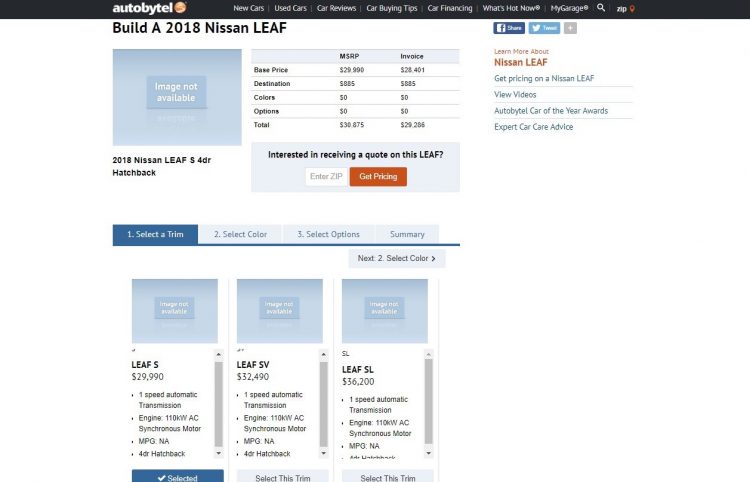The width and height of the screenshot is (750, 482).
Task: Open Car Financing menu
Action: point(450,8)
